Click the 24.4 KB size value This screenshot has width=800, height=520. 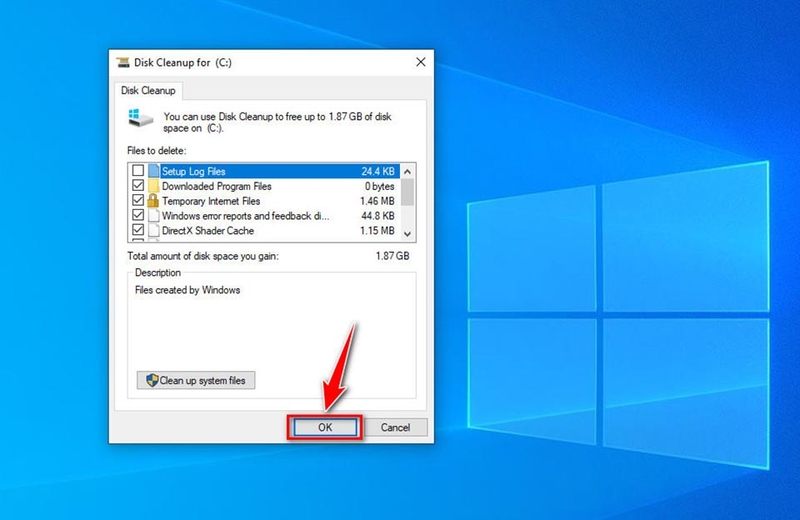tap(378, 171)
